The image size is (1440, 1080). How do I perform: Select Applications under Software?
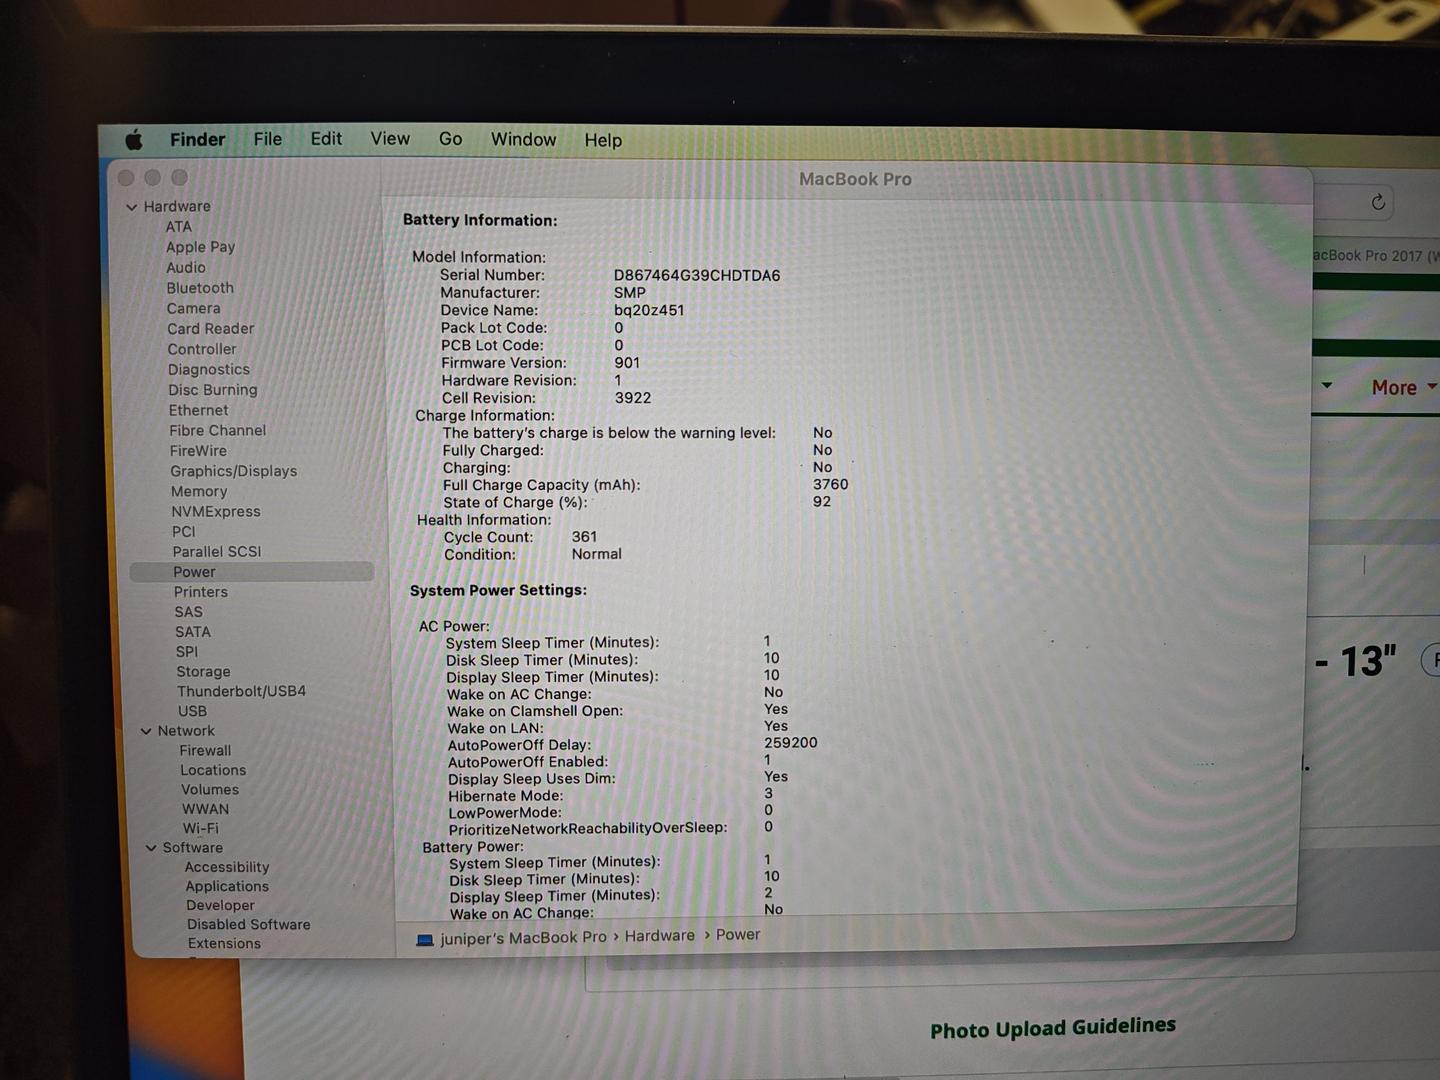pyautogui.click(x=227, y=886)
